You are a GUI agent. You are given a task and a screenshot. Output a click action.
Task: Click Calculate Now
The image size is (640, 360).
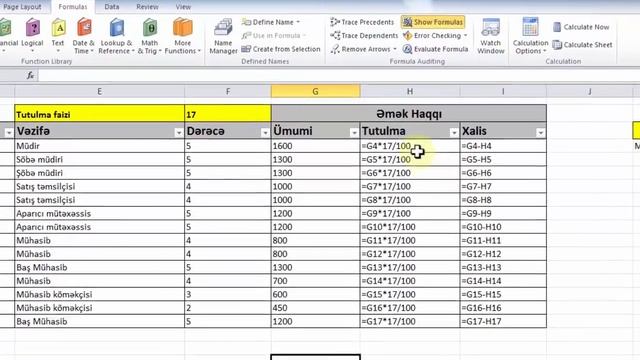pyautogui.click(x=581, y=27)
